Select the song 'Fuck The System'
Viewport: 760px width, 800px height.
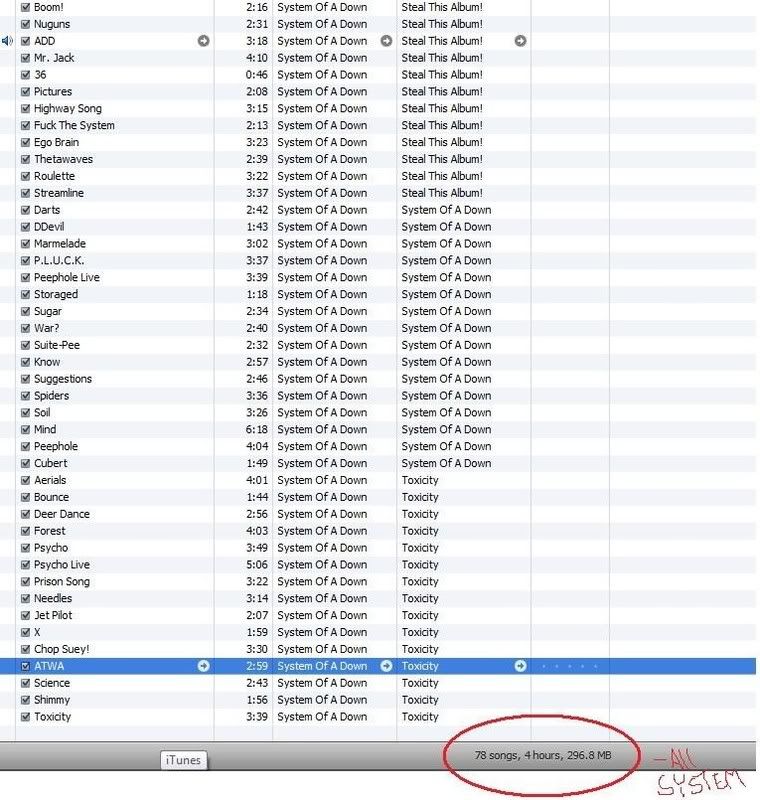(x=74, y=125)
